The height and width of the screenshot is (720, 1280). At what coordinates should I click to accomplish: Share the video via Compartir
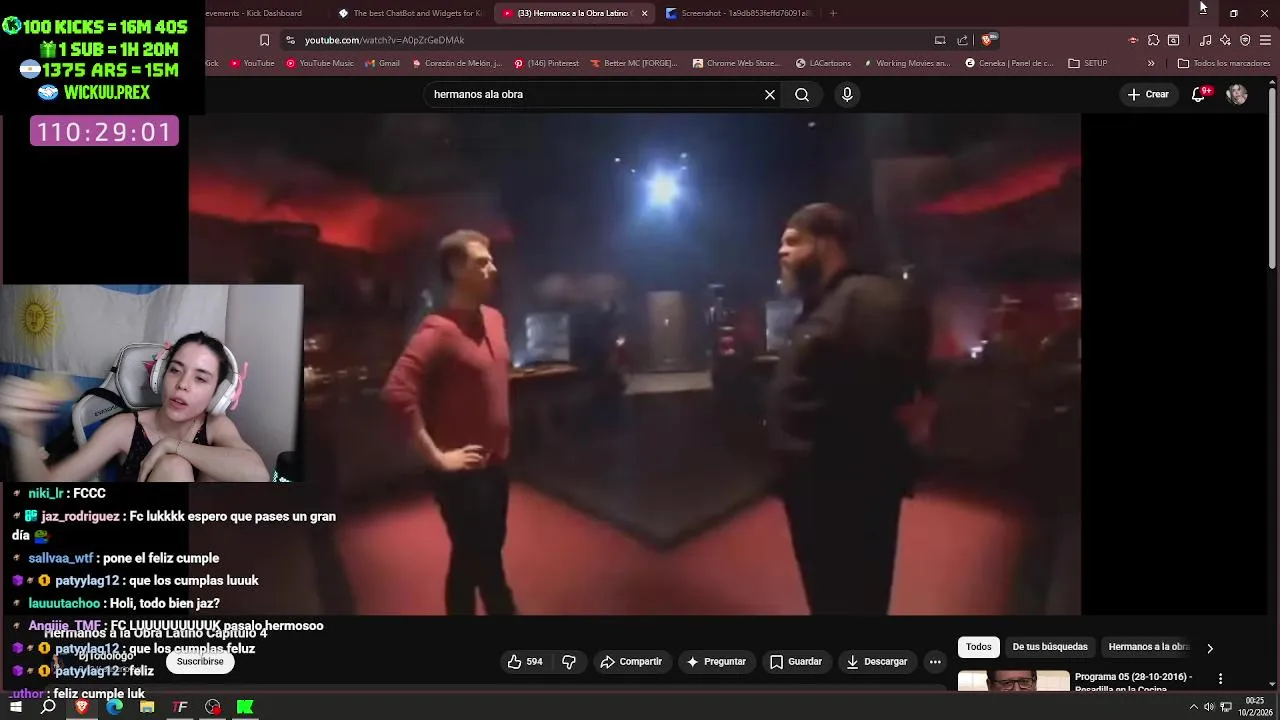[631, 661]
